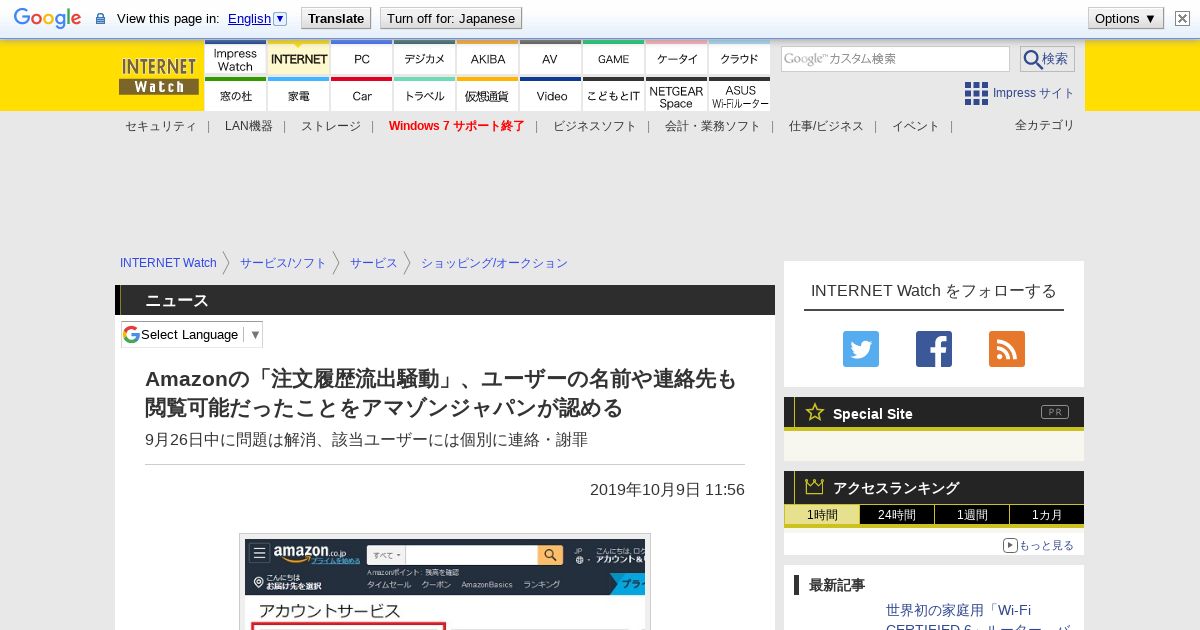Click ショッピング/オークション breadcrumb
1200x630 pixels.
tap(494, 263)
